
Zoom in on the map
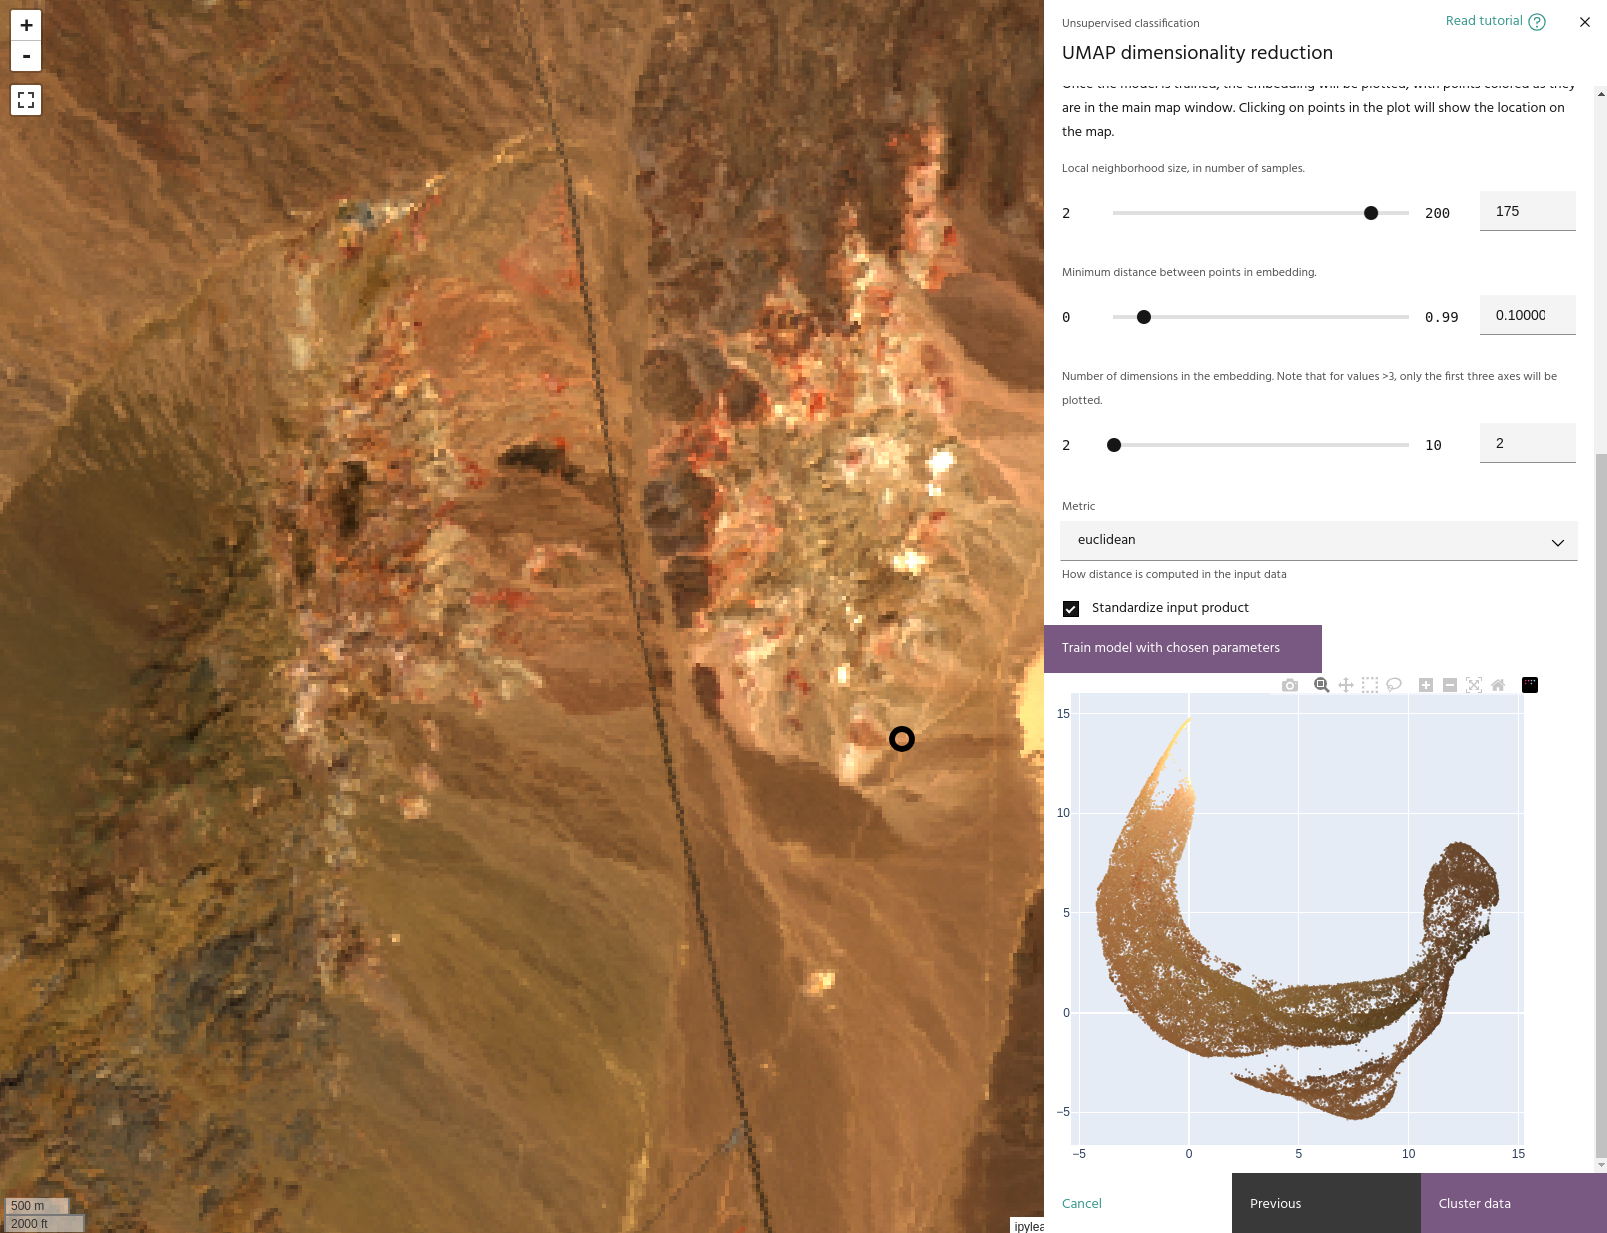26,25
